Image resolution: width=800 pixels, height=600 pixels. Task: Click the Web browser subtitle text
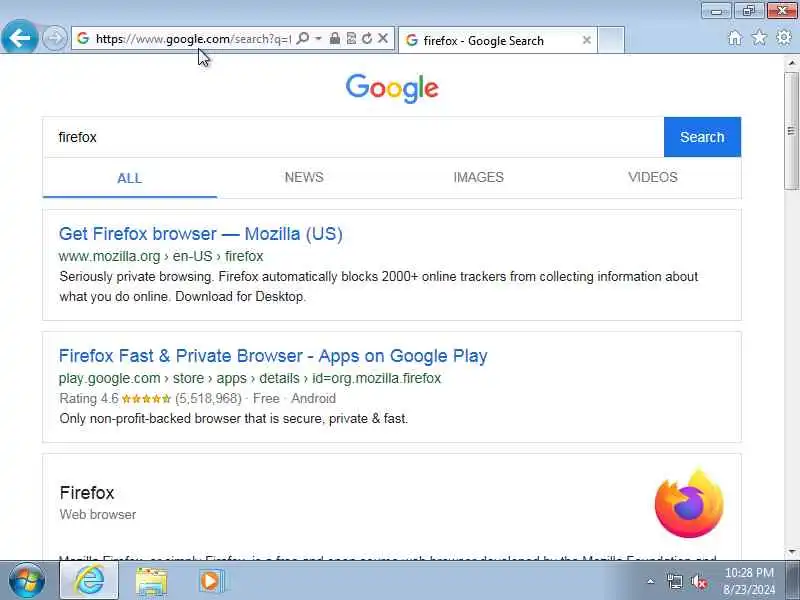tap(97, 514)
